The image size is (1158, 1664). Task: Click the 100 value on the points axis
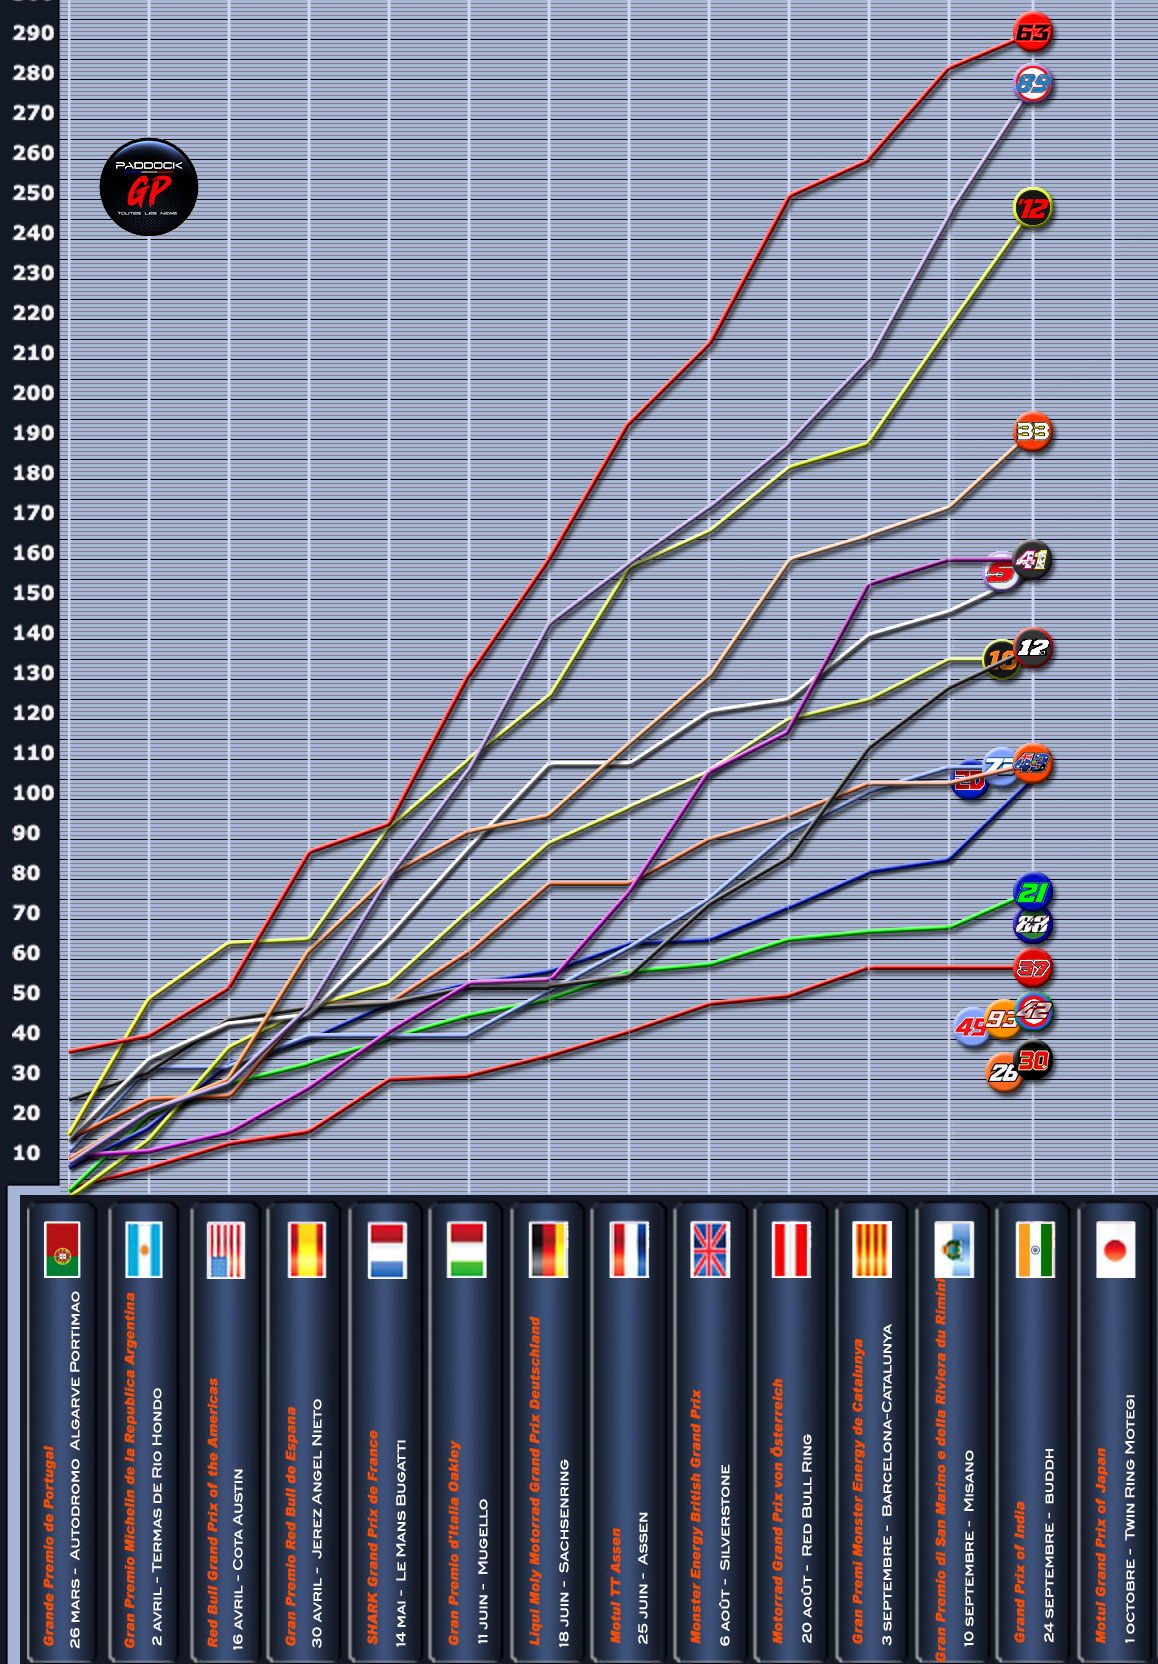(33, 793)
